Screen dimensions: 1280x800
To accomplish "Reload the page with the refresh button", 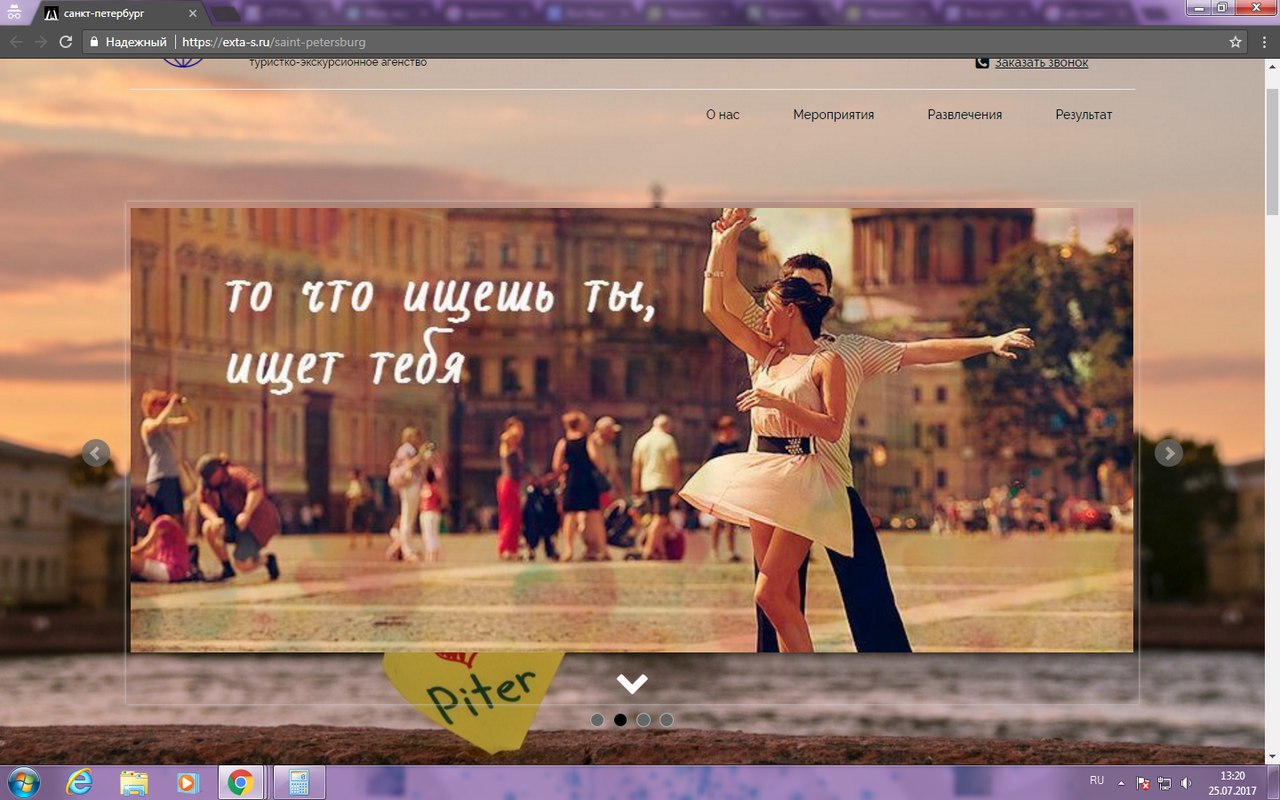I will (66, 42).
